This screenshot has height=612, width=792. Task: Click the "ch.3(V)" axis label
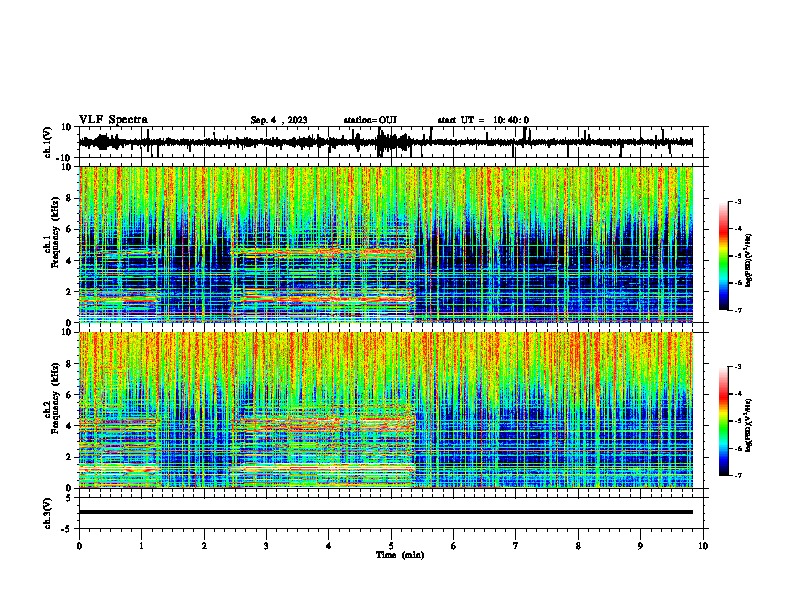click(x=47, y=513)
